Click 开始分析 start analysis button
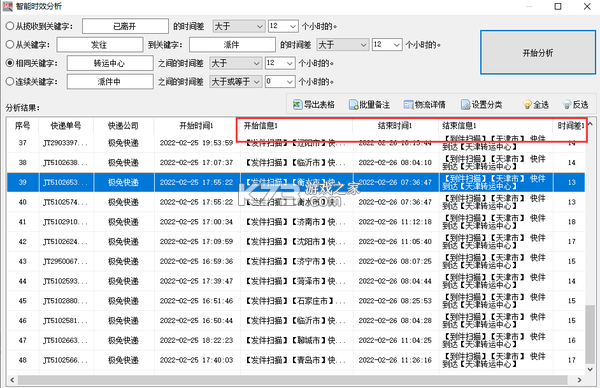This screenshot has height=388, width=600. coord(538,52)
